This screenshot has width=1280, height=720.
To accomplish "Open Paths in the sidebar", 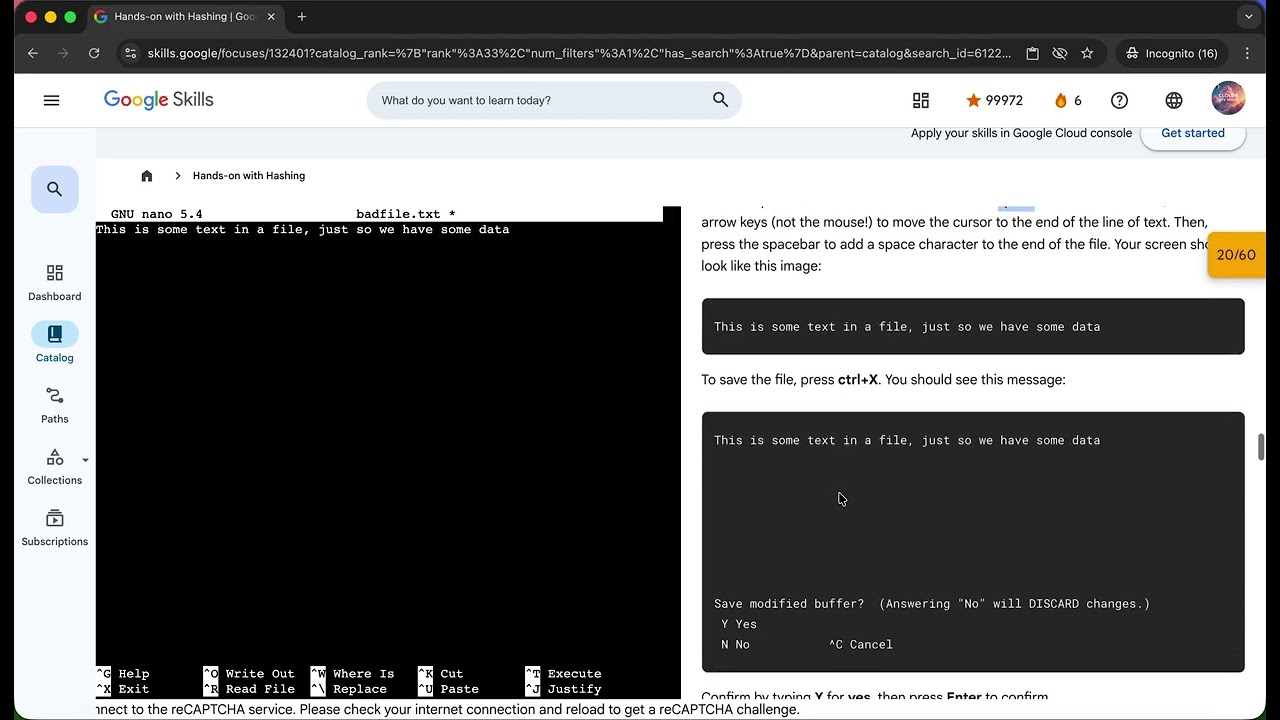I will tap(55, 405).
